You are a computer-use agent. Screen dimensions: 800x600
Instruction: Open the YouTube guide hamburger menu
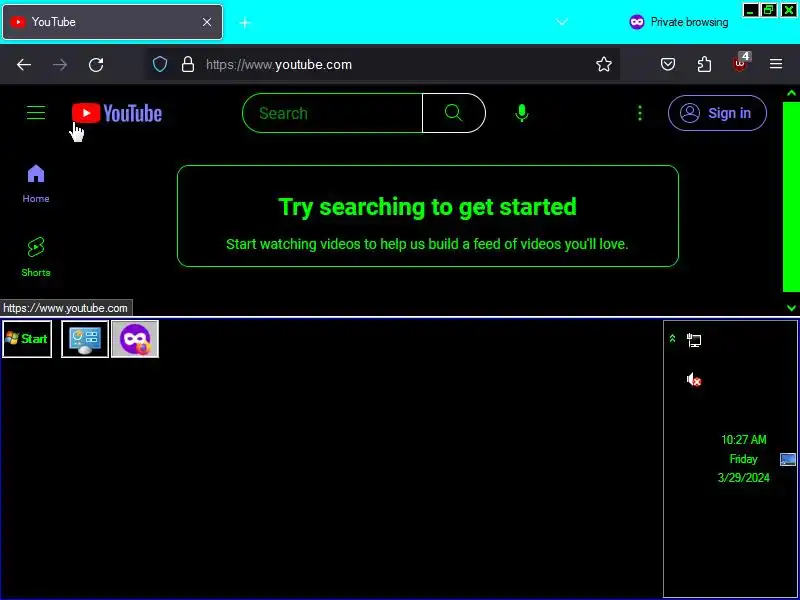(x=36, y=113)
